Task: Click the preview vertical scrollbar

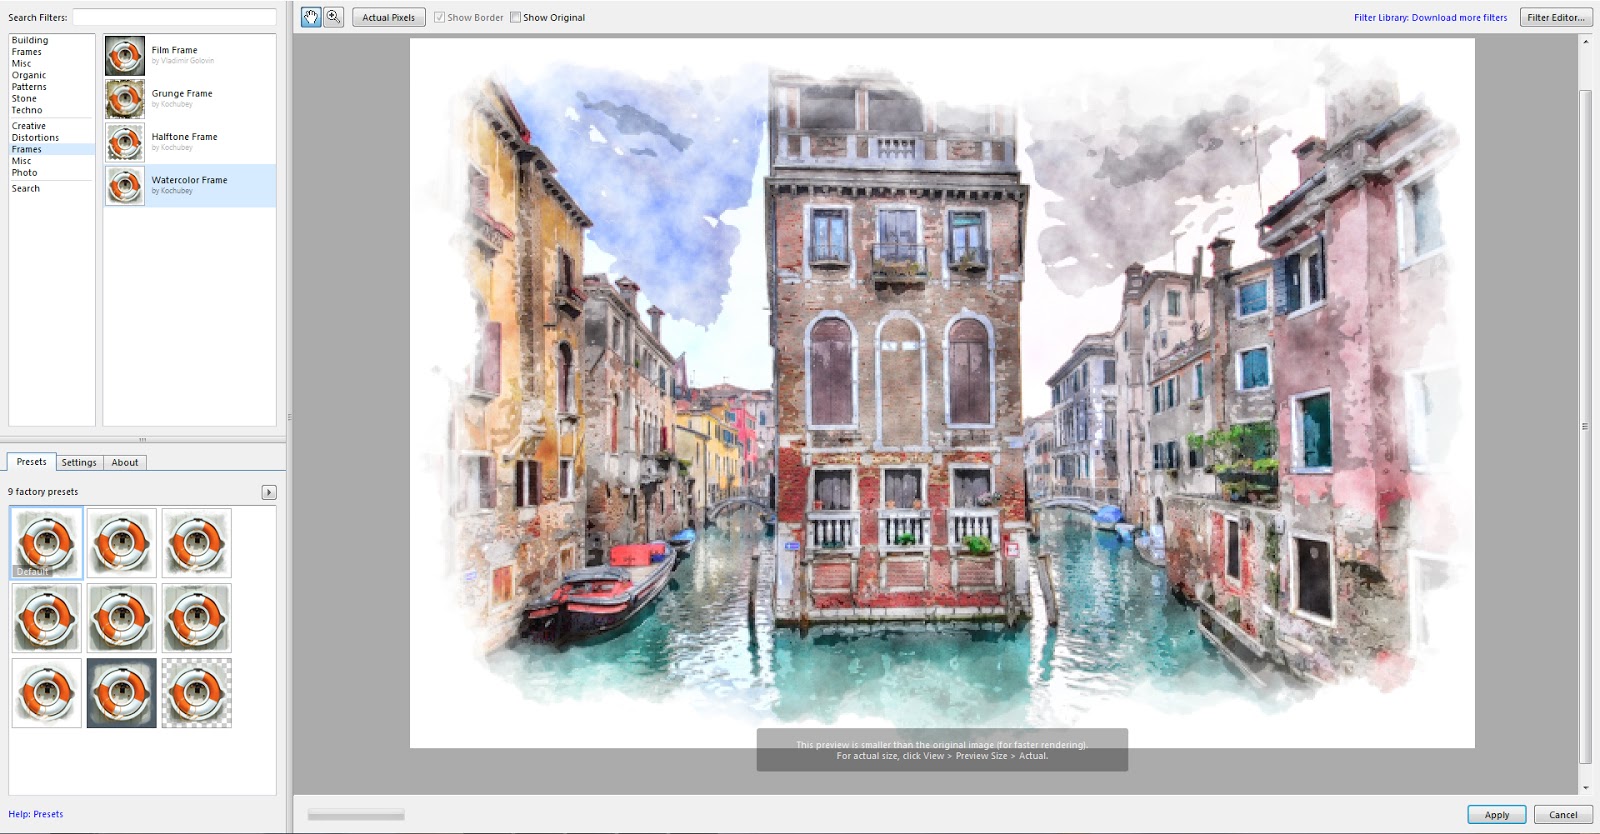Action: [x=1584, y=425]
